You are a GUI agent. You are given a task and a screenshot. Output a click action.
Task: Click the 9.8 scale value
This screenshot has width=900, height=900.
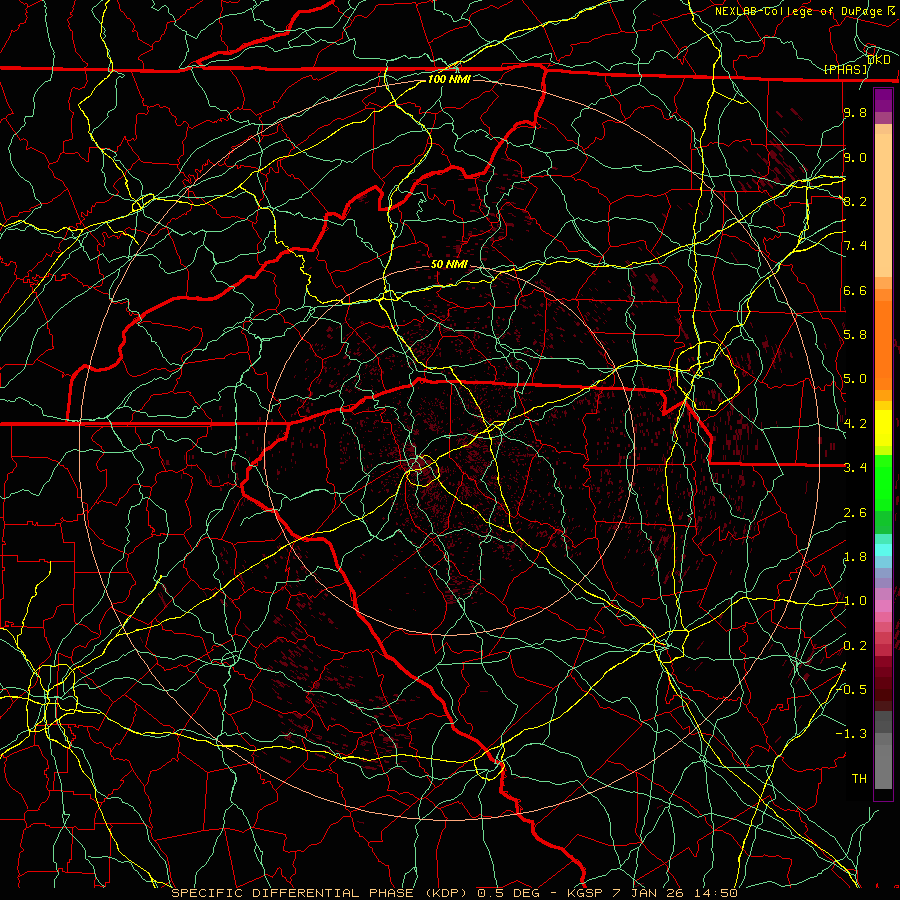coord(855,112)
